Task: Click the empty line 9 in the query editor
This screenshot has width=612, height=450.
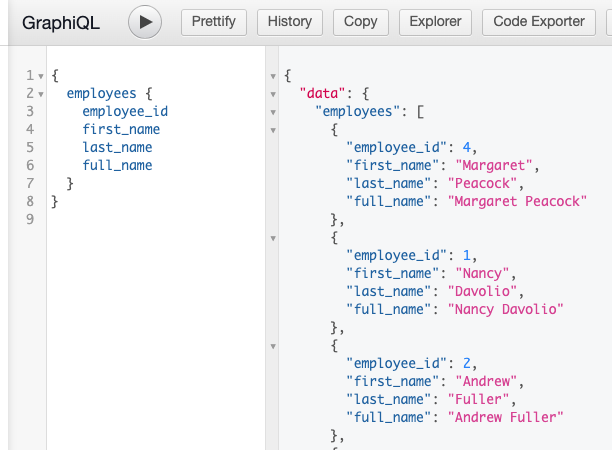Action: click(x=150, y=219)
